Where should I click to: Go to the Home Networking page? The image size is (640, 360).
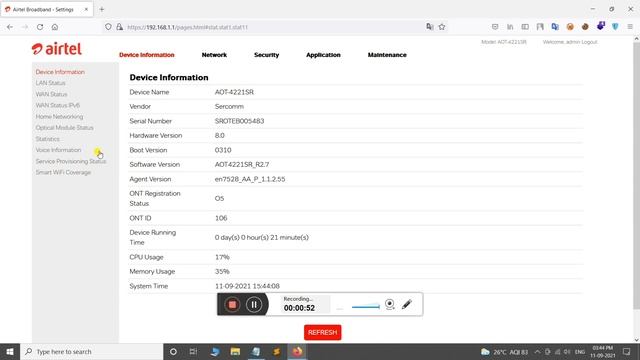(x=59, y=117)
